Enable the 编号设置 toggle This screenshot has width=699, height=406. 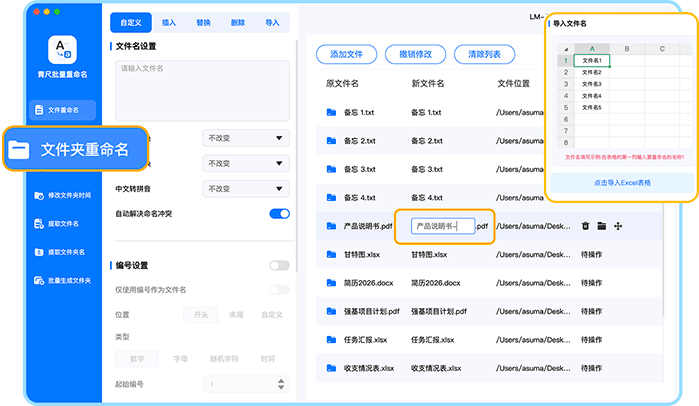[279, 265]
